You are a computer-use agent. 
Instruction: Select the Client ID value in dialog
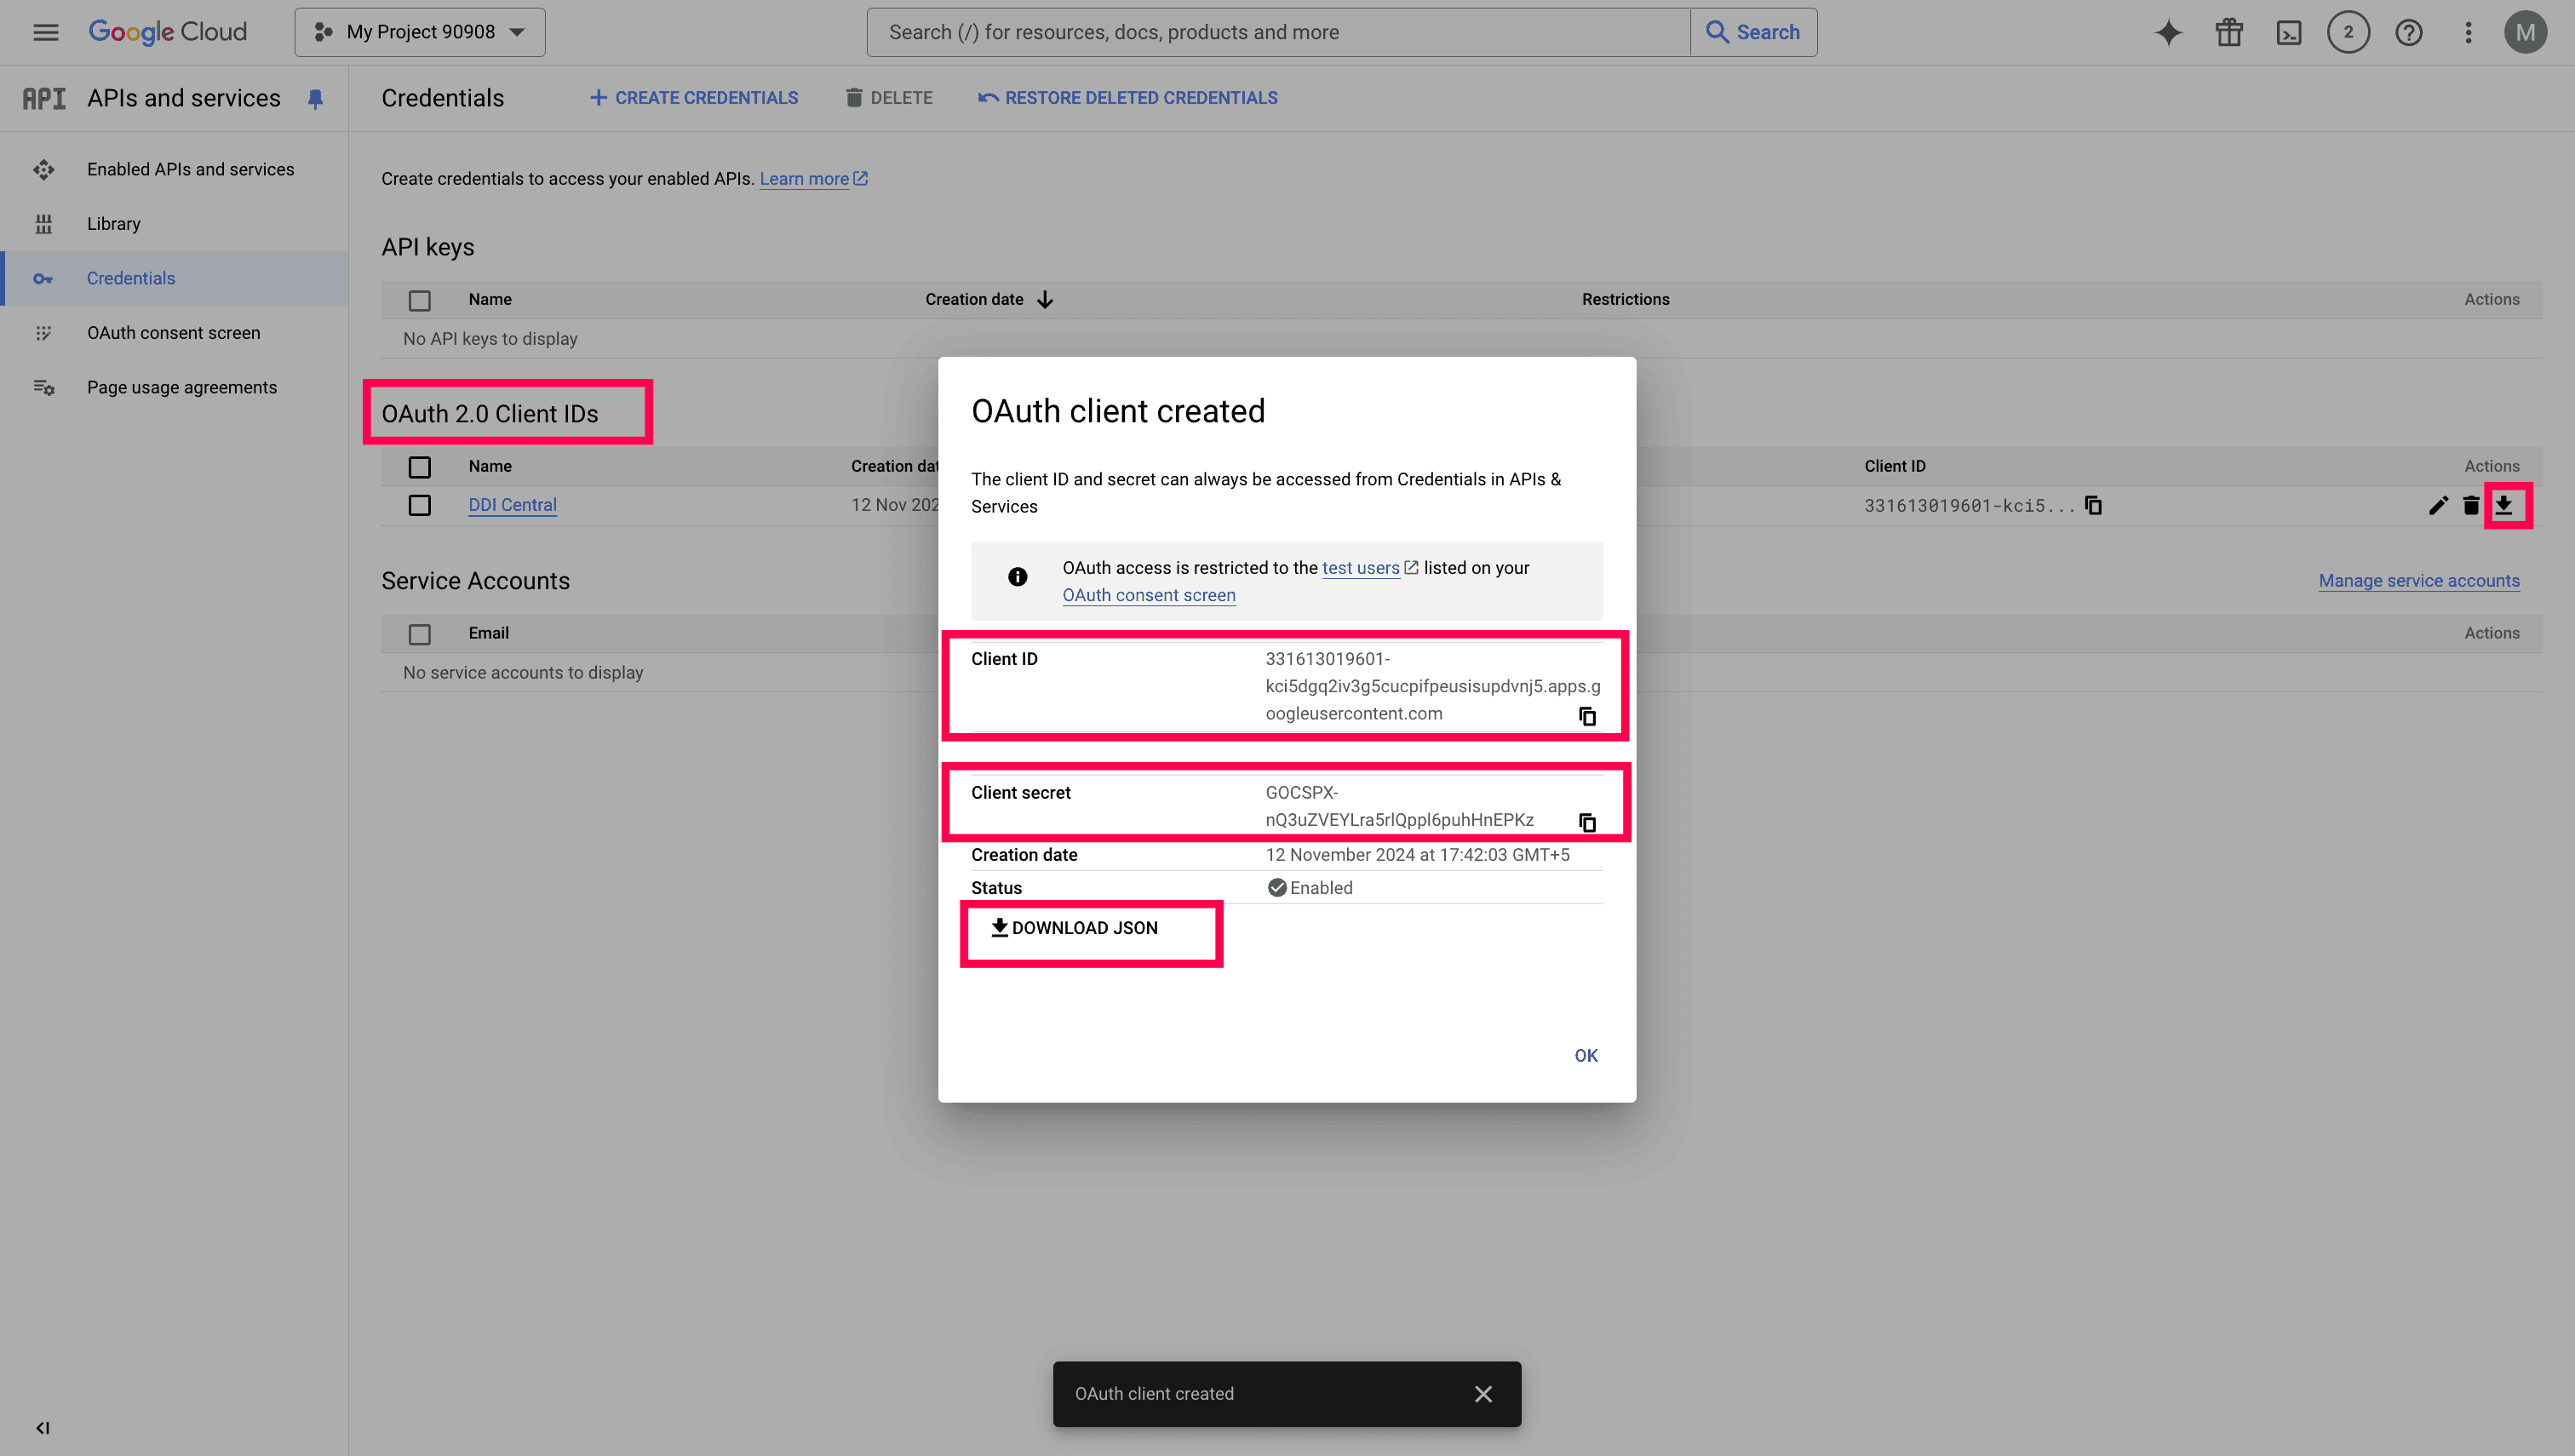pyautogui.click(x=1432, y=686)
